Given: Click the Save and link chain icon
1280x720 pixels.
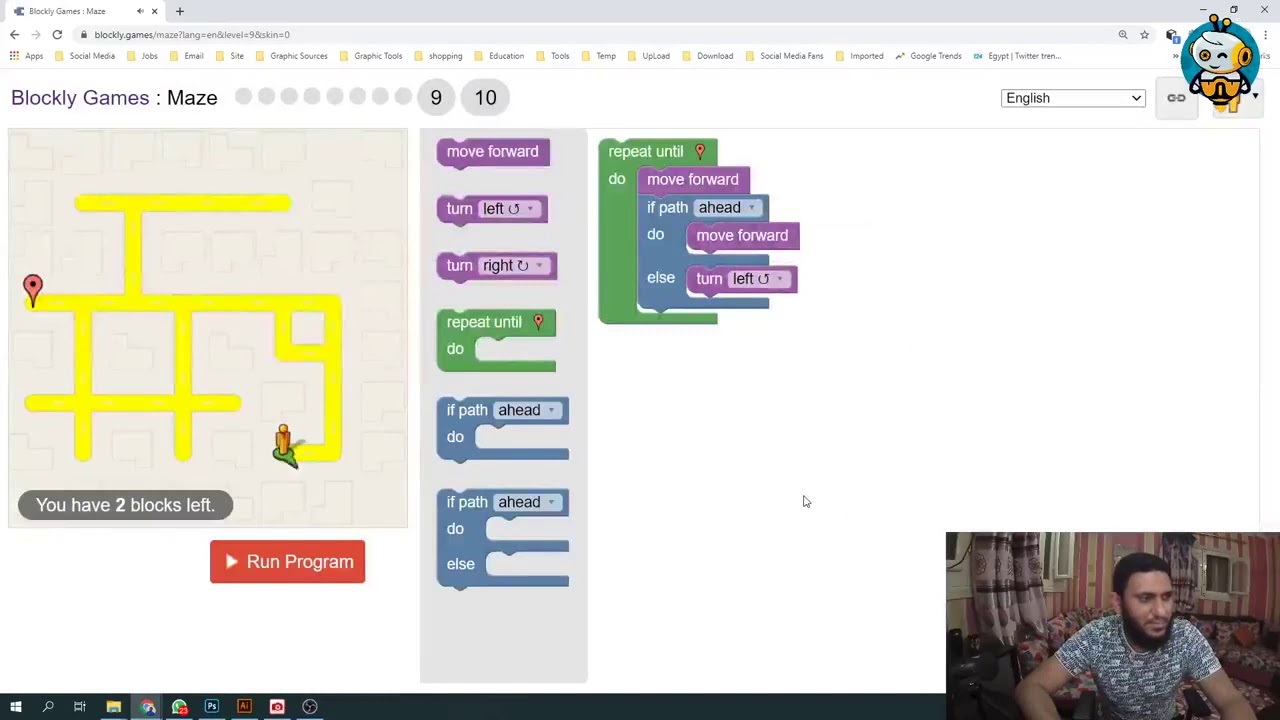Looking at the screenshot, I should click(1176, 98).
